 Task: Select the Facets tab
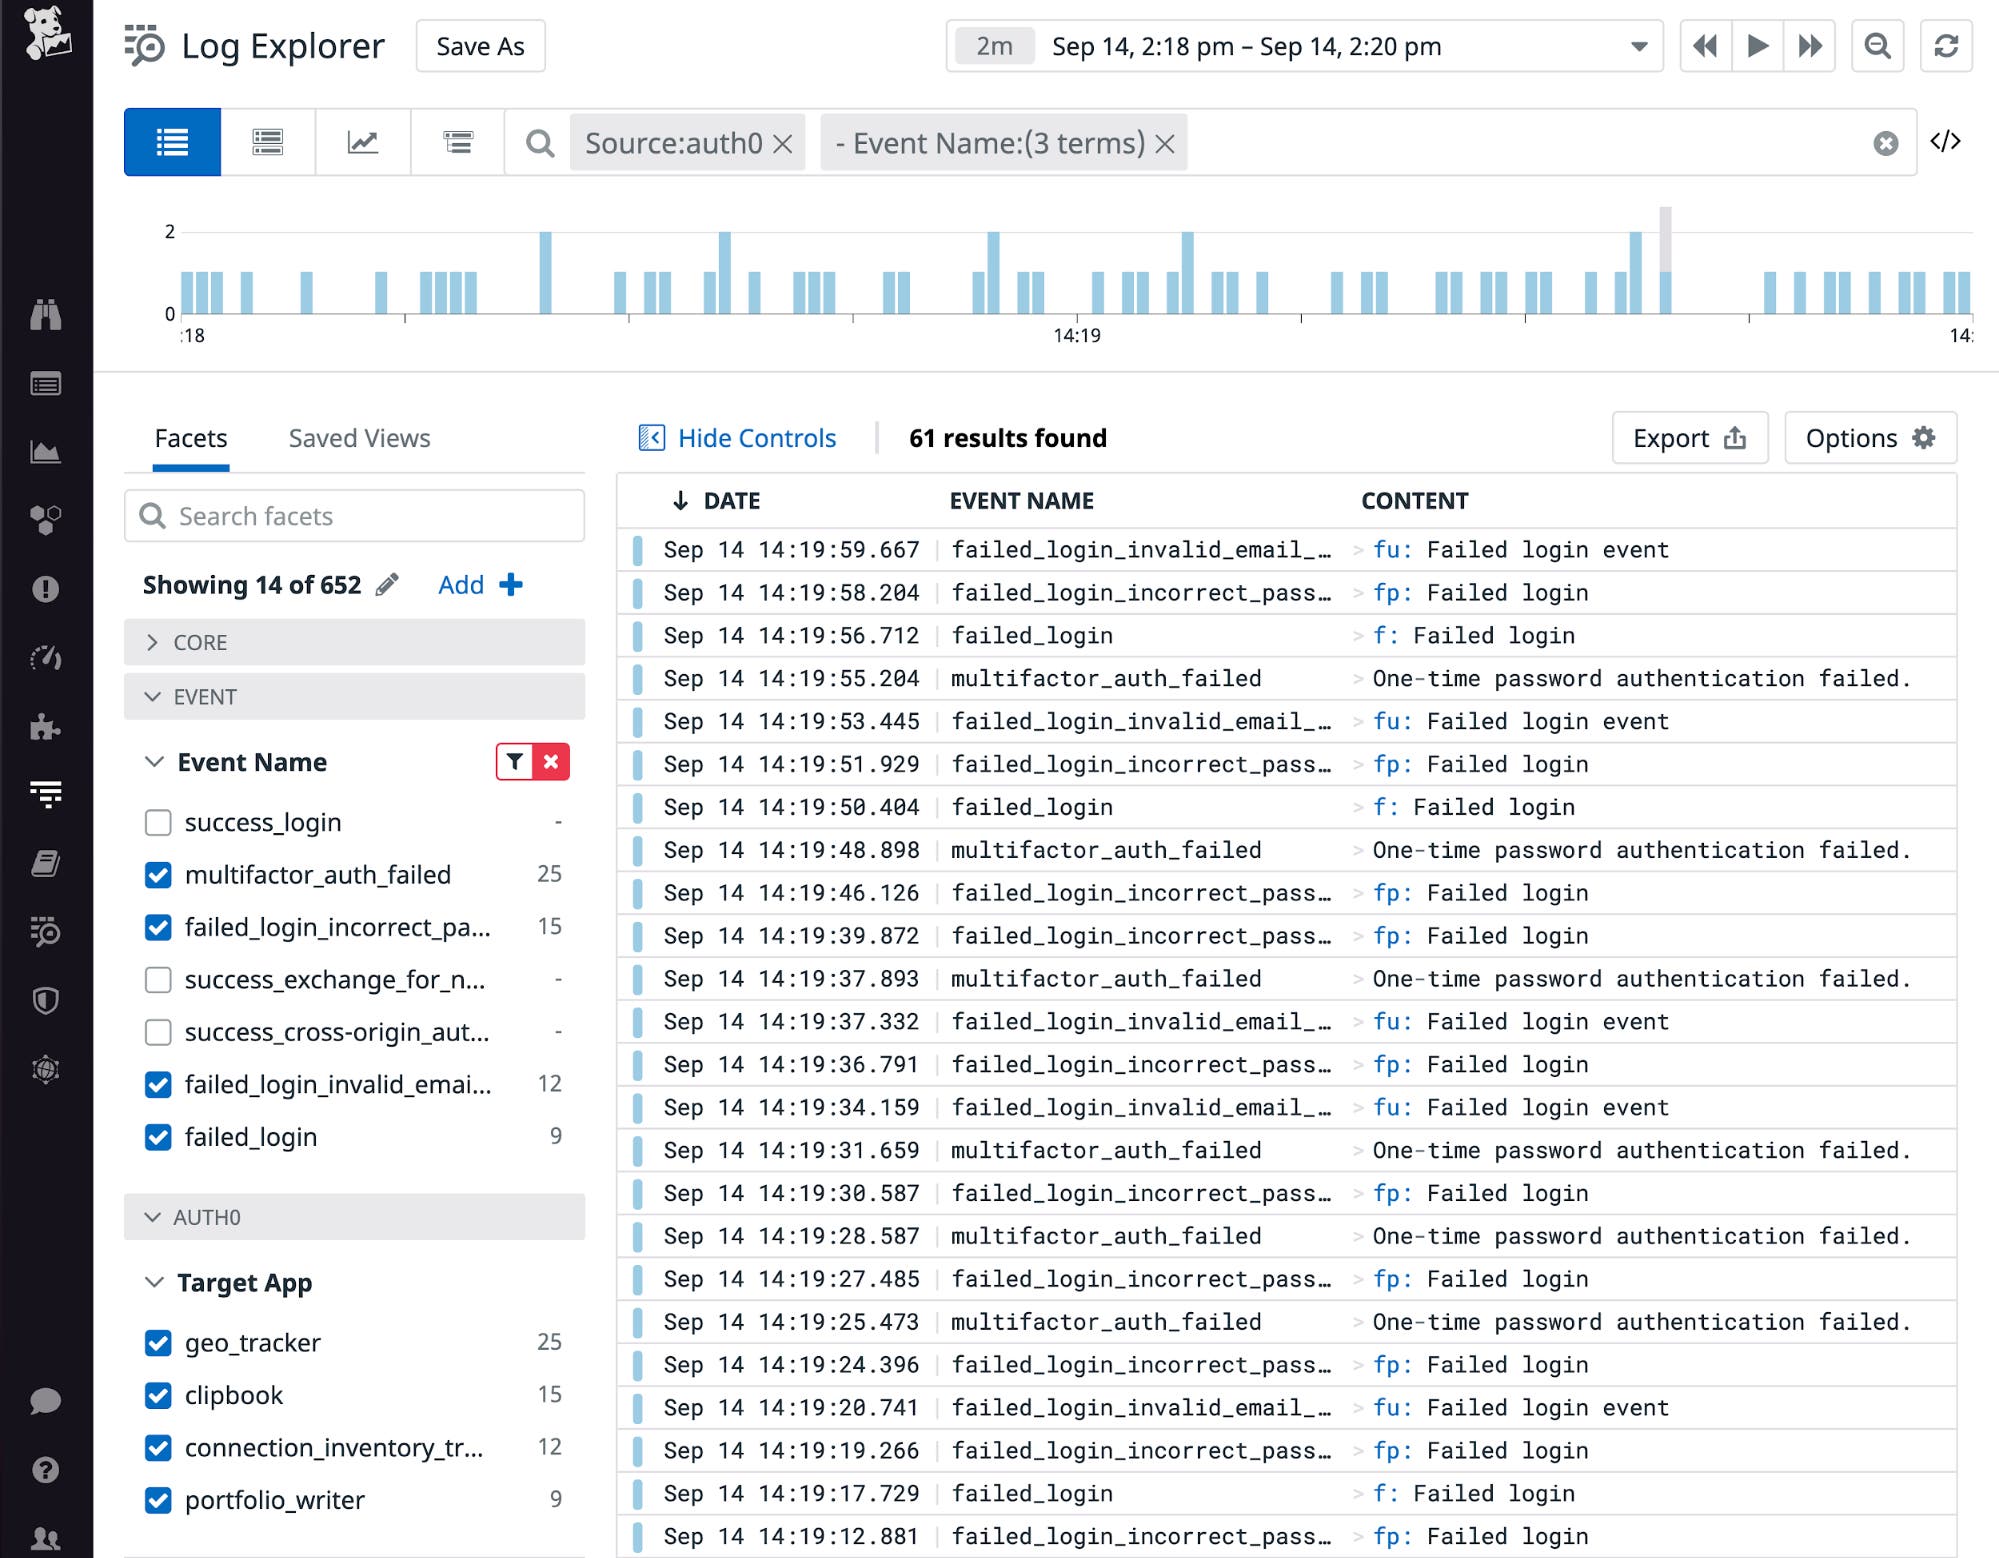click(x=190, y=438)
